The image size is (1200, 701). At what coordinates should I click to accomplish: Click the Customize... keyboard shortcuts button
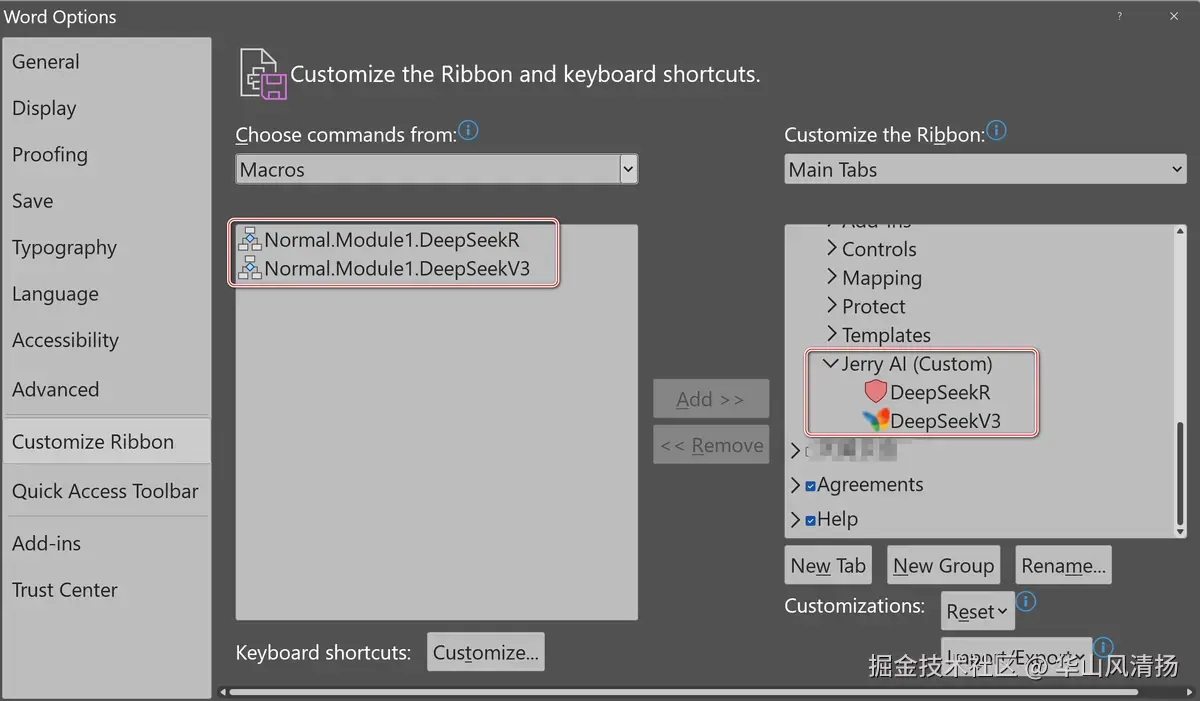(x=485, y=652)
